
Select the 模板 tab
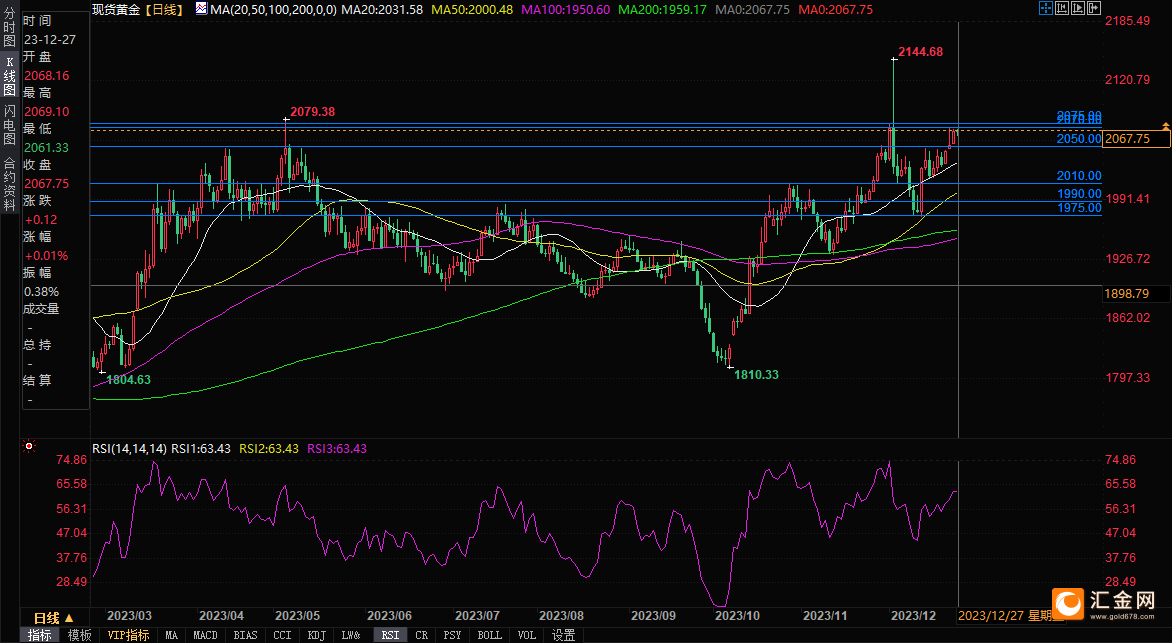pyautogui.click(x=79, y=635)
